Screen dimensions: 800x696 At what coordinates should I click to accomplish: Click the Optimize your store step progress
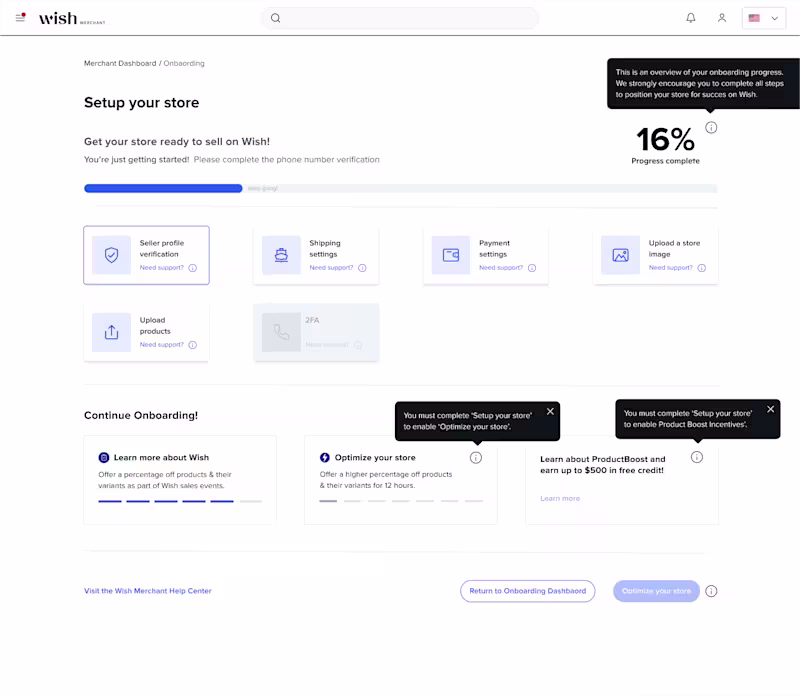pyautogui.click(x=401, y=501)
